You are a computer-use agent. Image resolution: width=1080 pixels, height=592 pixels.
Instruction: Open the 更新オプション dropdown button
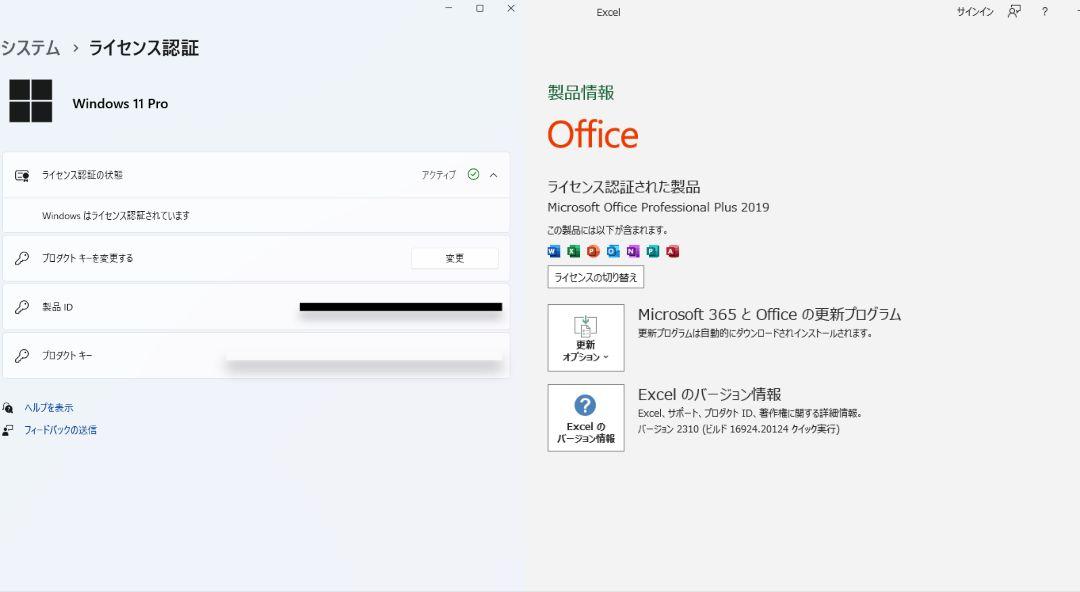click(x=586, y=338)
